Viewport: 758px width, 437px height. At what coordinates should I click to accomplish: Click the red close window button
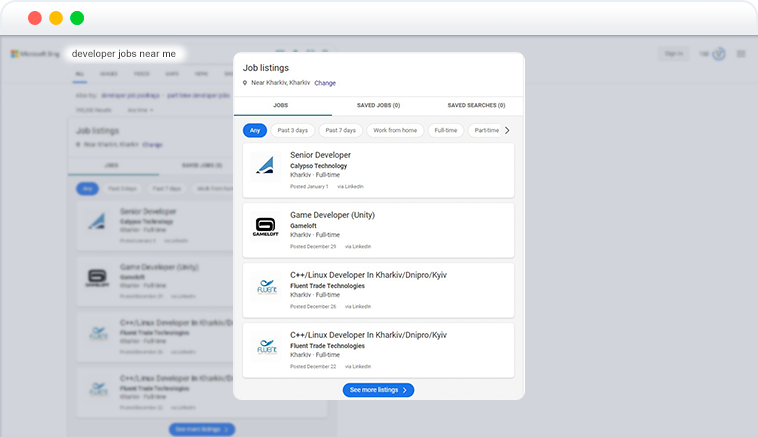point(35,18)
